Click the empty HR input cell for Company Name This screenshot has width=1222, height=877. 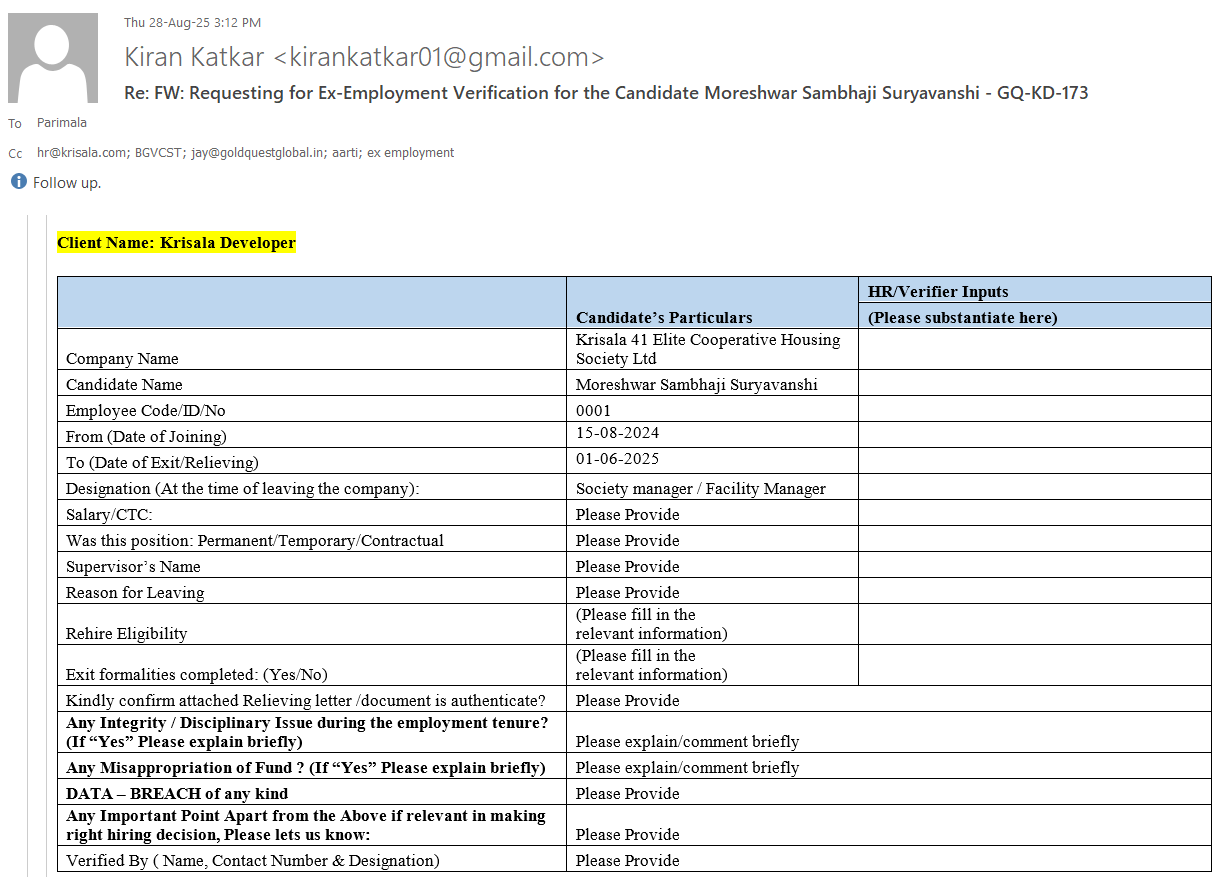coord(1034,349)
